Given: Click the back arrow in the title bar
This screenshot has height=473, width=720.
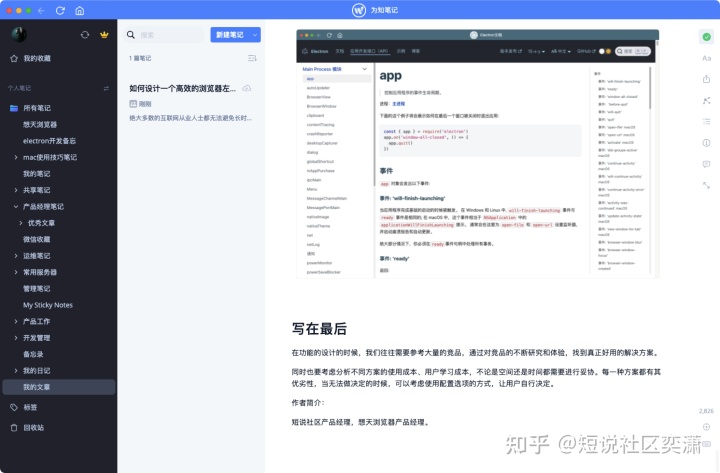Looking at the screenshot, I should [41, 10].
